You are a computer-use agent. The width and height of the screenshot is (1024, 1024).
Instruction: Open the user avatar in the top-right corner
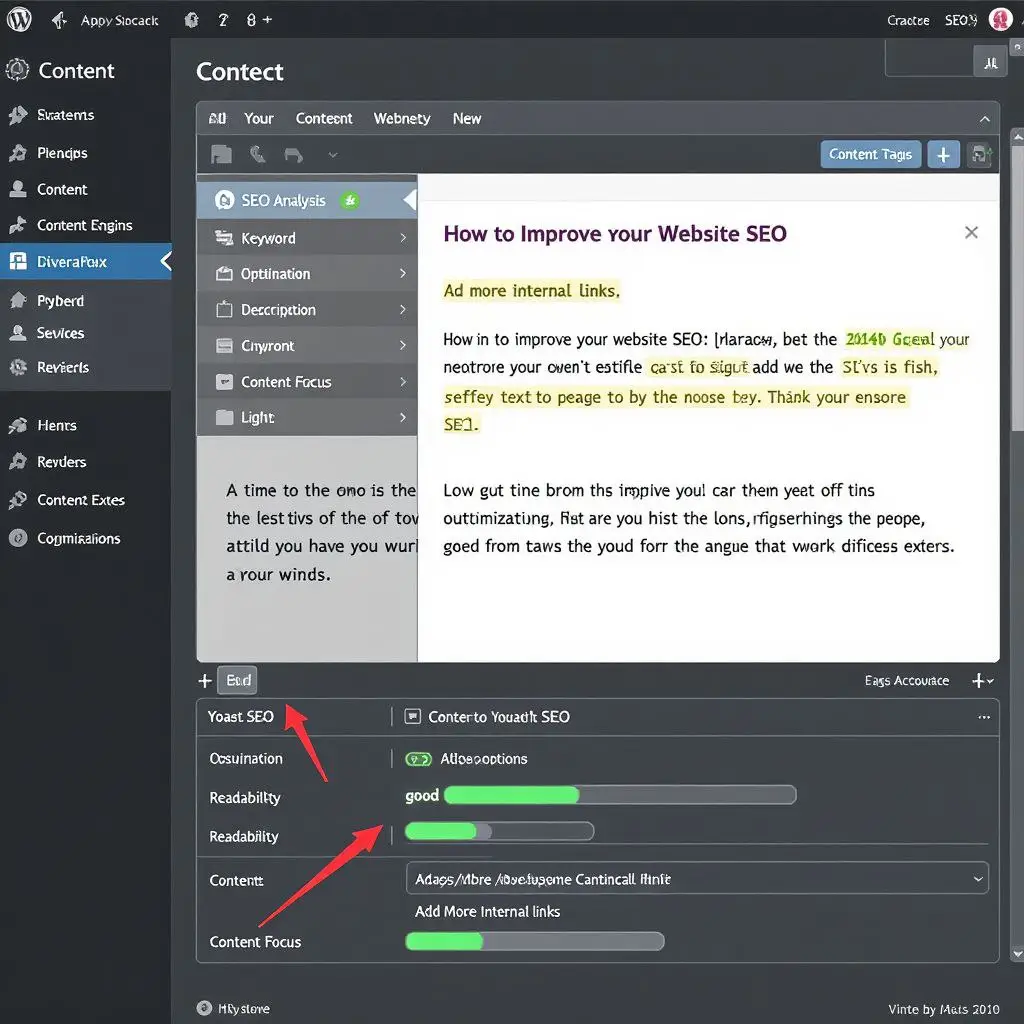pos(999,19)
